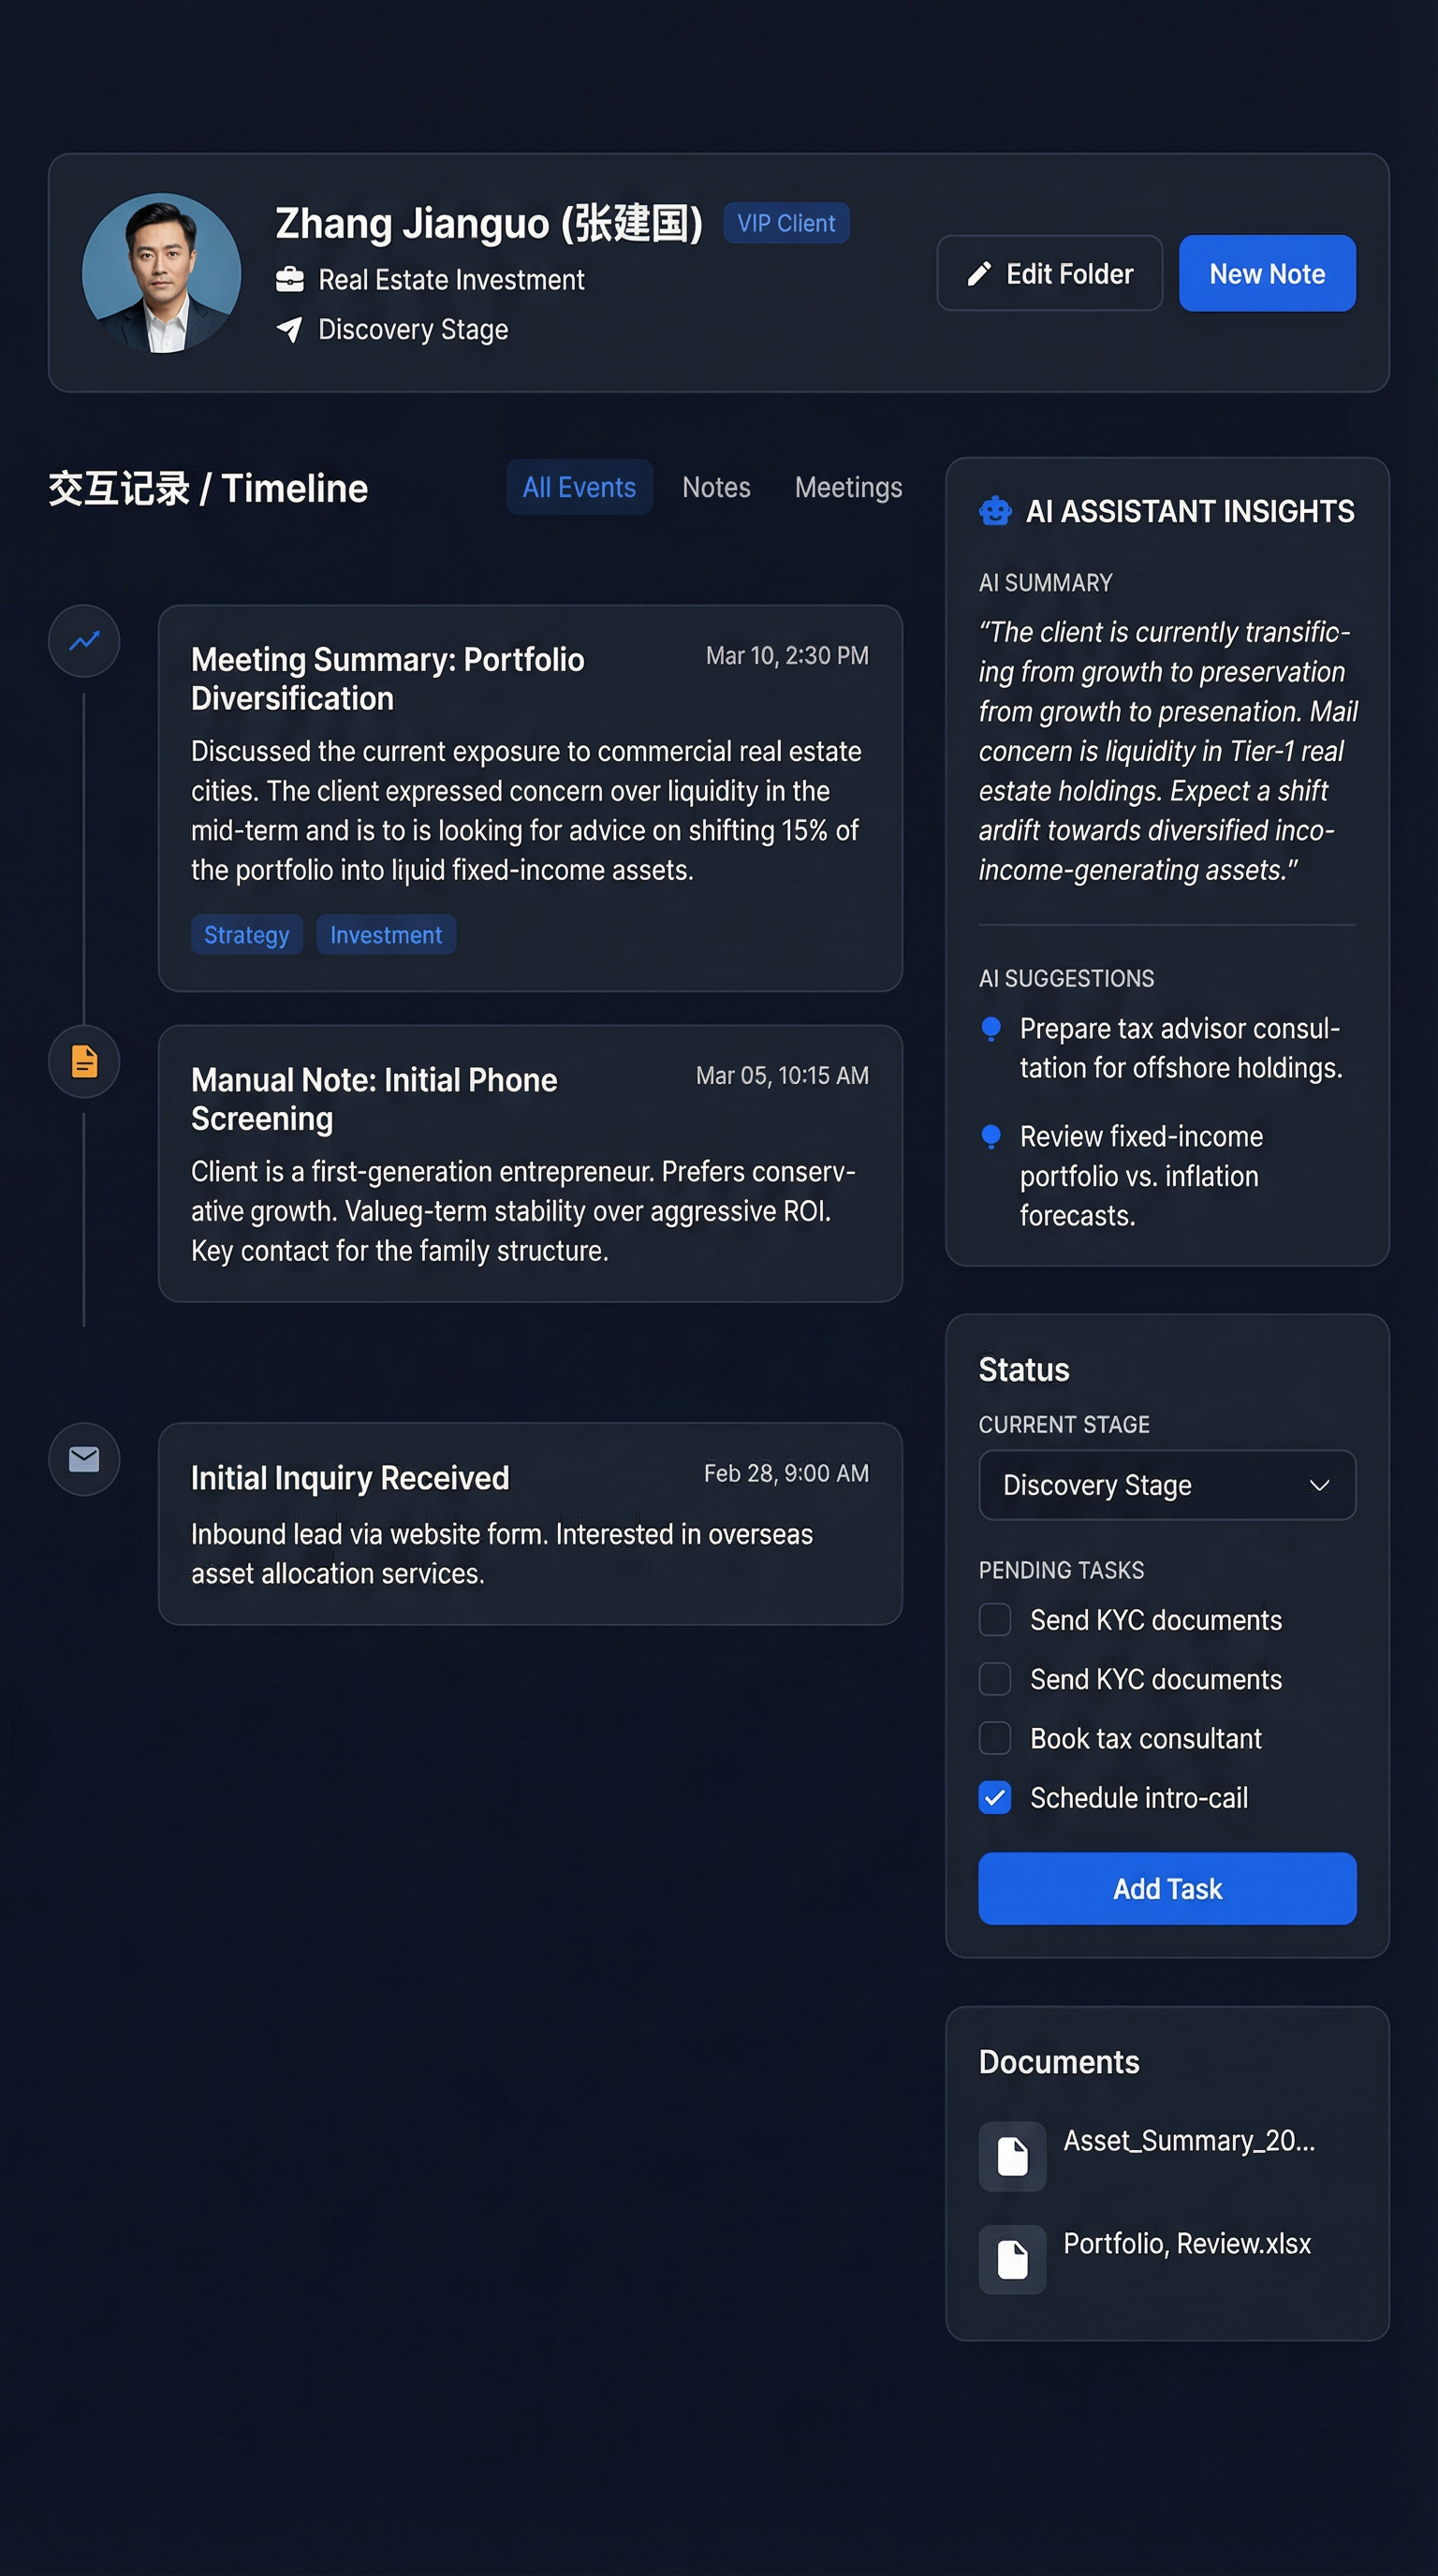Select the All Events tab

pyautogui.click(x=578, y=487)
